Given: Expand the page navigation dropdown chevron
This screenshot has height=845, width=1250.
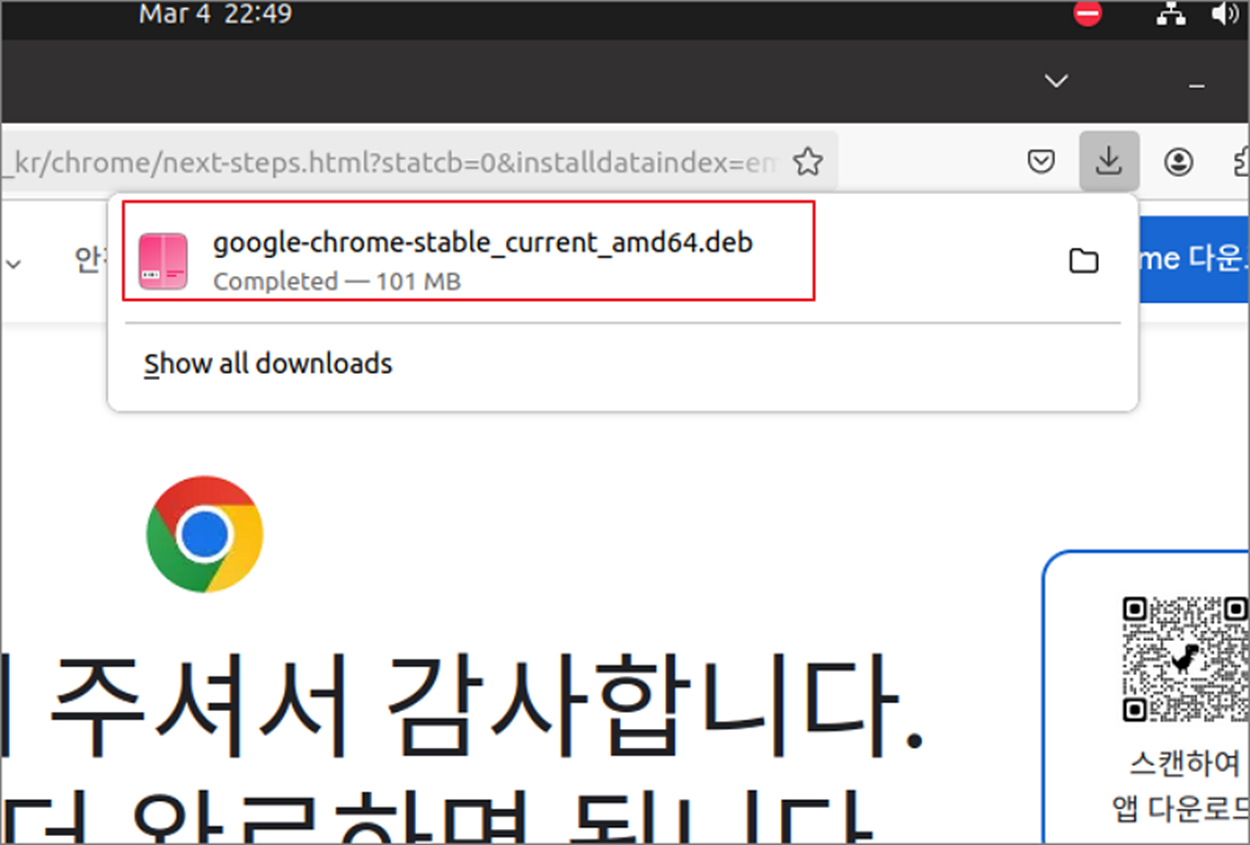Looking at the screenshot, I should tap(13, 264).
